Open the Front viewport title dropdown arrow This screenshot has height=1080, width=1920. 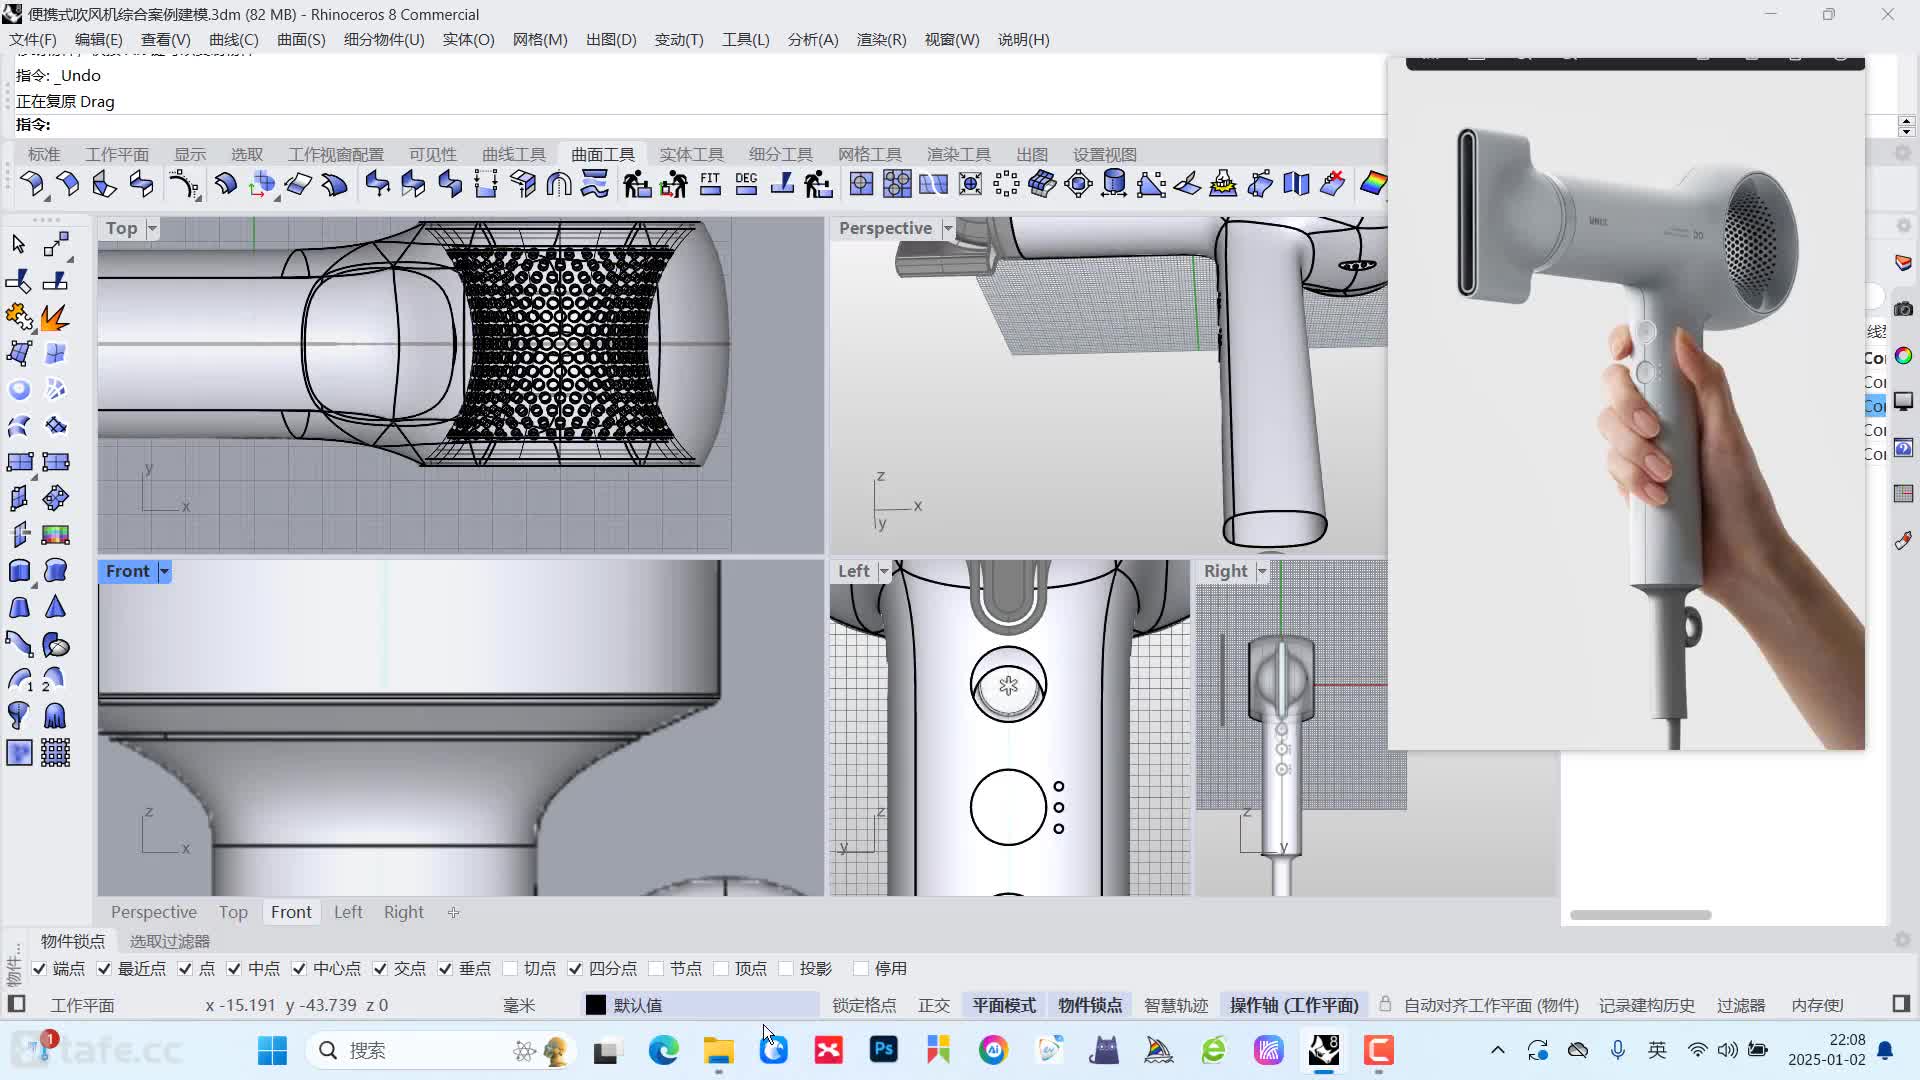(x=164, y=571)
